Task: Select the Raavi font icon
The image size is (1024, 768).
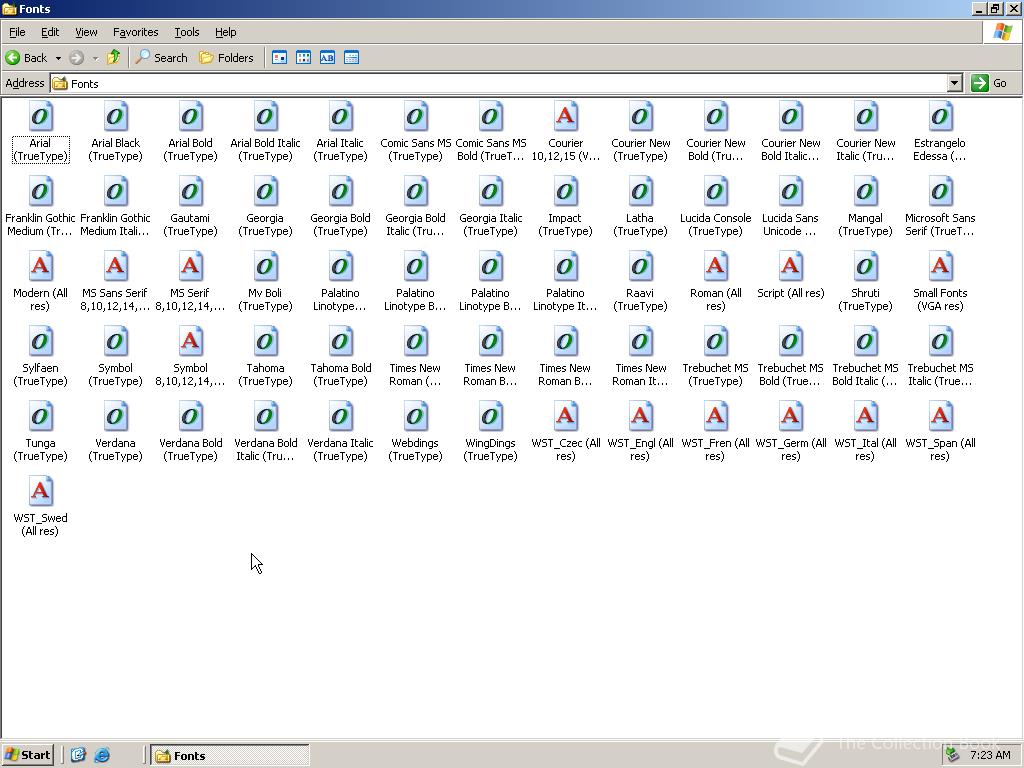Action: (x=641, y=267)
